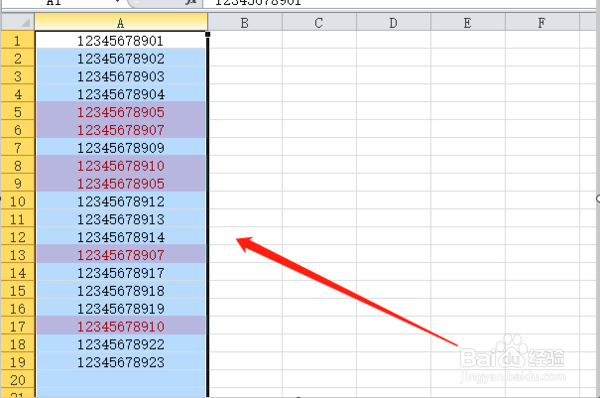Image resolution: width=600 pixels, height=398 pixels.
Task: Click cell containing 12345678917
Action: point(121,272)
